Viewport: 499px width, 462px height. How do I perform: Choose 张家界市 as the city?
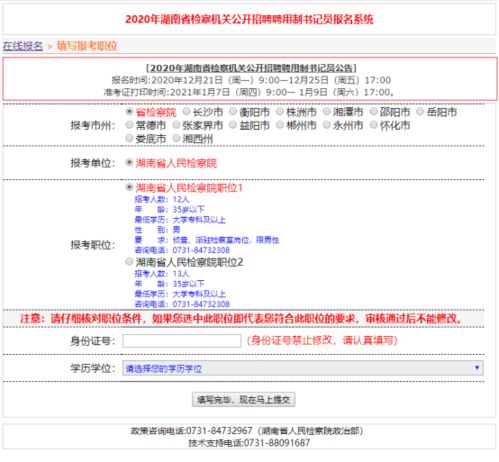coord(176,125)
